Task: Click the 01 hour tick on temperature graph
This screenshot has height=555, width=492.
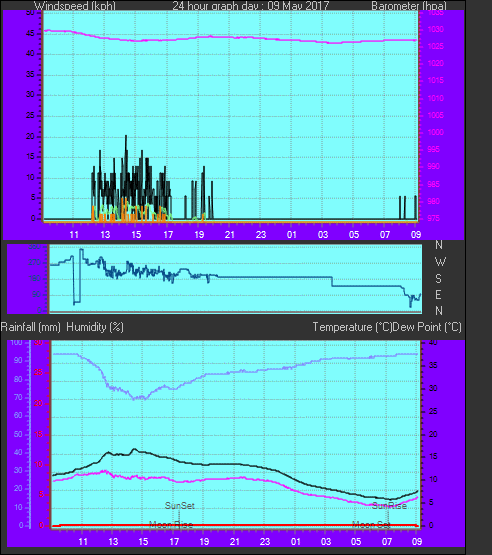Action: pos(295,542)
